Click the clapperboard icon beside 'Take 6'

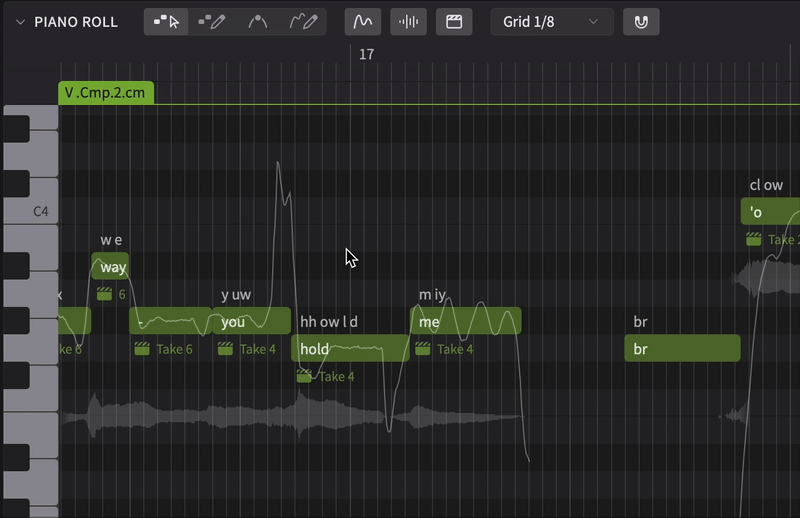(142, 349)
